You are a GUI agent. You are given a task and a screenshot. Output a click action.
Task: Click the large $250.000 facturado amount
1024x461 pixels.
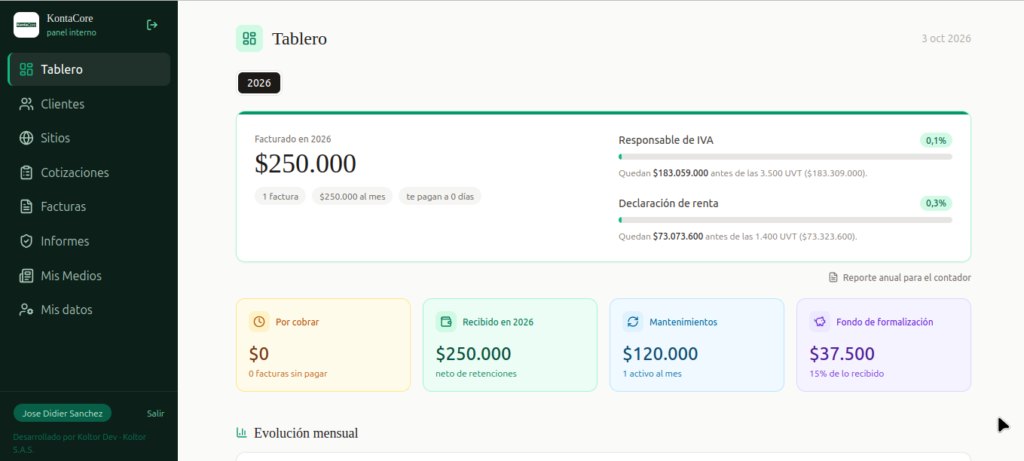tap(305, 164)
